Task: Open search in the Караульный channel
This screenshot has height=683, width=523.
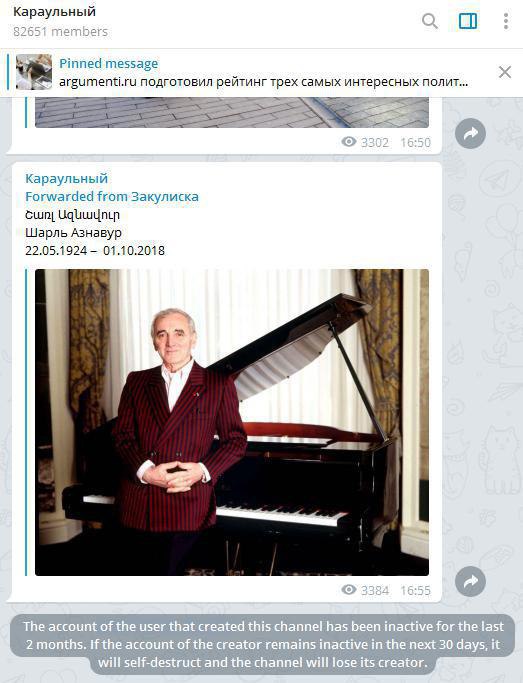Action: pos(430,20)
